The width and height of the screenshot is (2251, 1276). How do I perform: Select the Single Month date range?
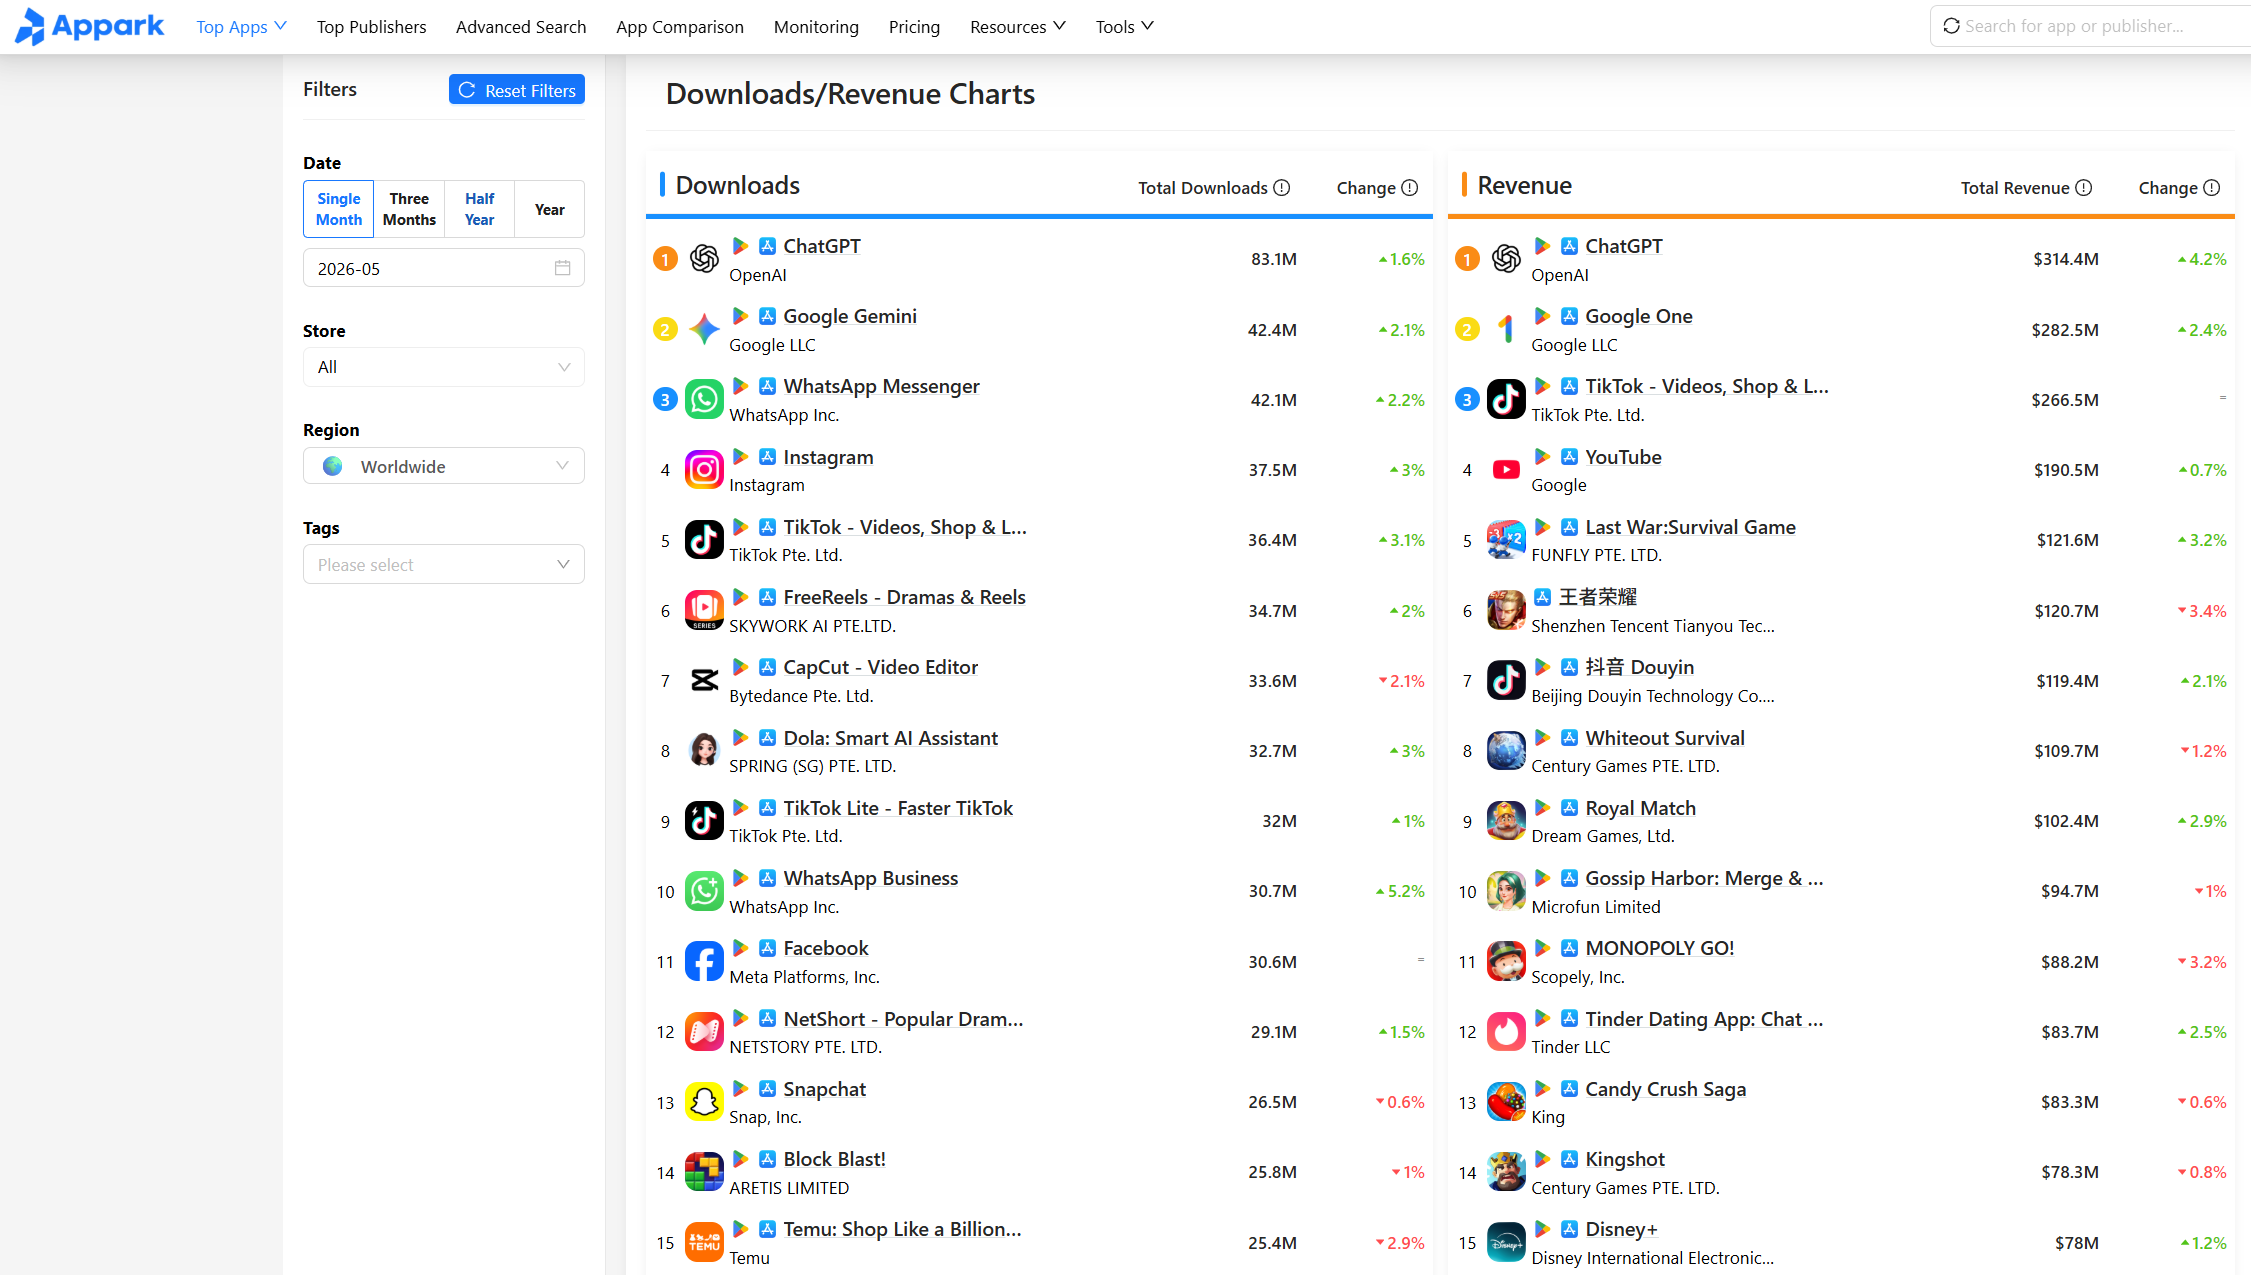(x=339, y=209)
